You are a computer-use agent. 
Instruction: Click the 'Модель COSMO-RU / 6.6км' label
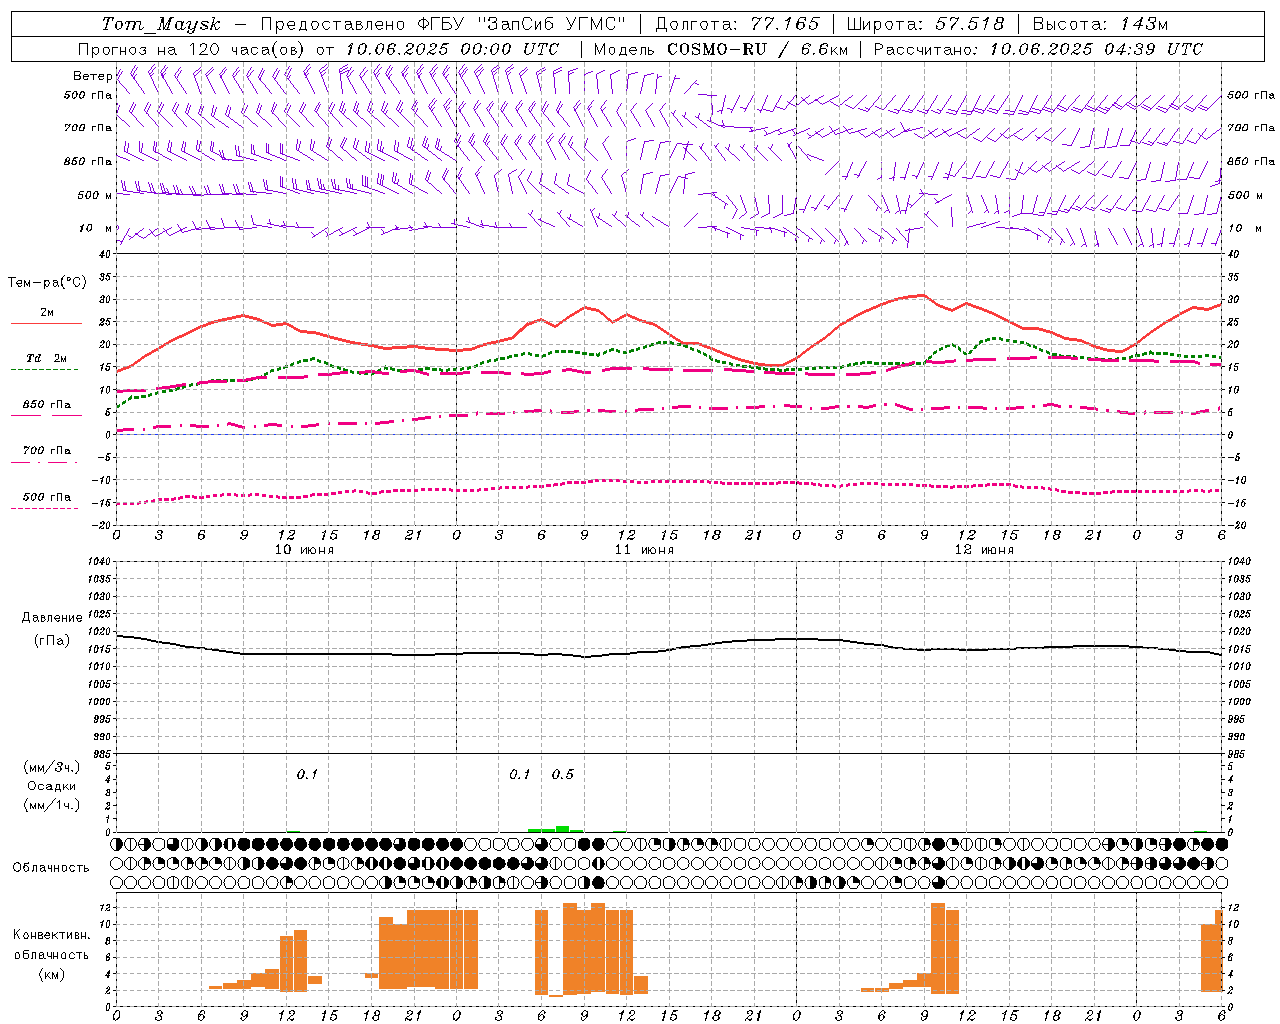pyautogui.click(x=721, y=49)
